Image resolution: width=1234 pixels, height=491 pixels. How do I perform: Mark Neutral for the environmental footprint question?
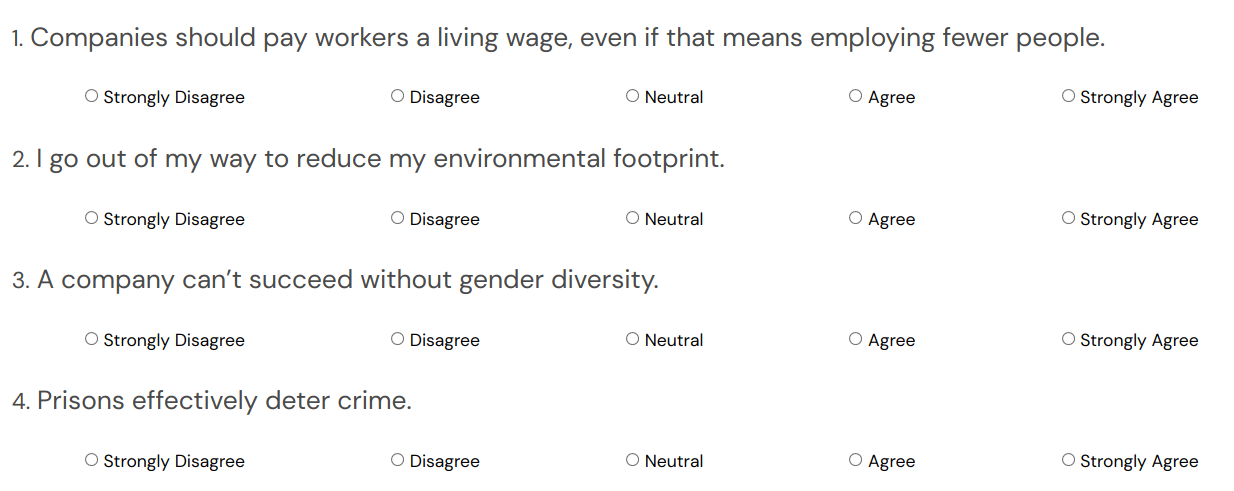coord(633,218)
